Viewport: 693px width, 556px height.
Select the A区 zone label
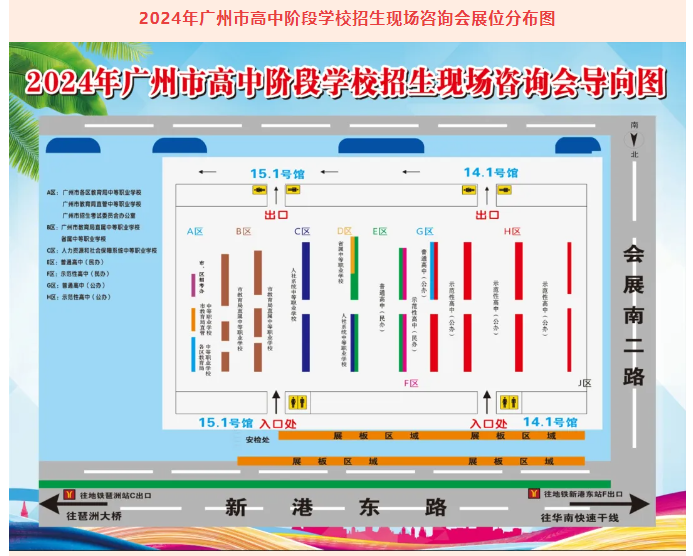(x=195, y=231)
